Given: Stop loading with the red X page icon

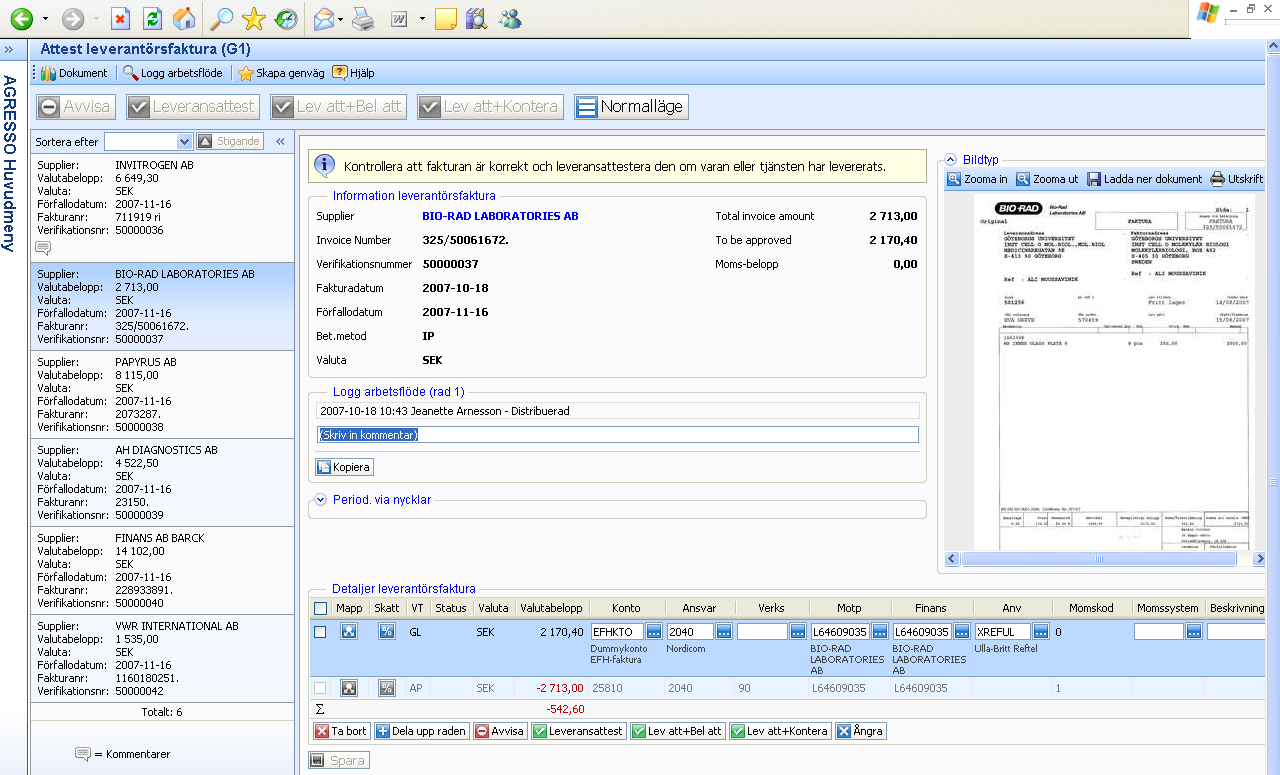Looking at the screenshot, I should (120, 18).
